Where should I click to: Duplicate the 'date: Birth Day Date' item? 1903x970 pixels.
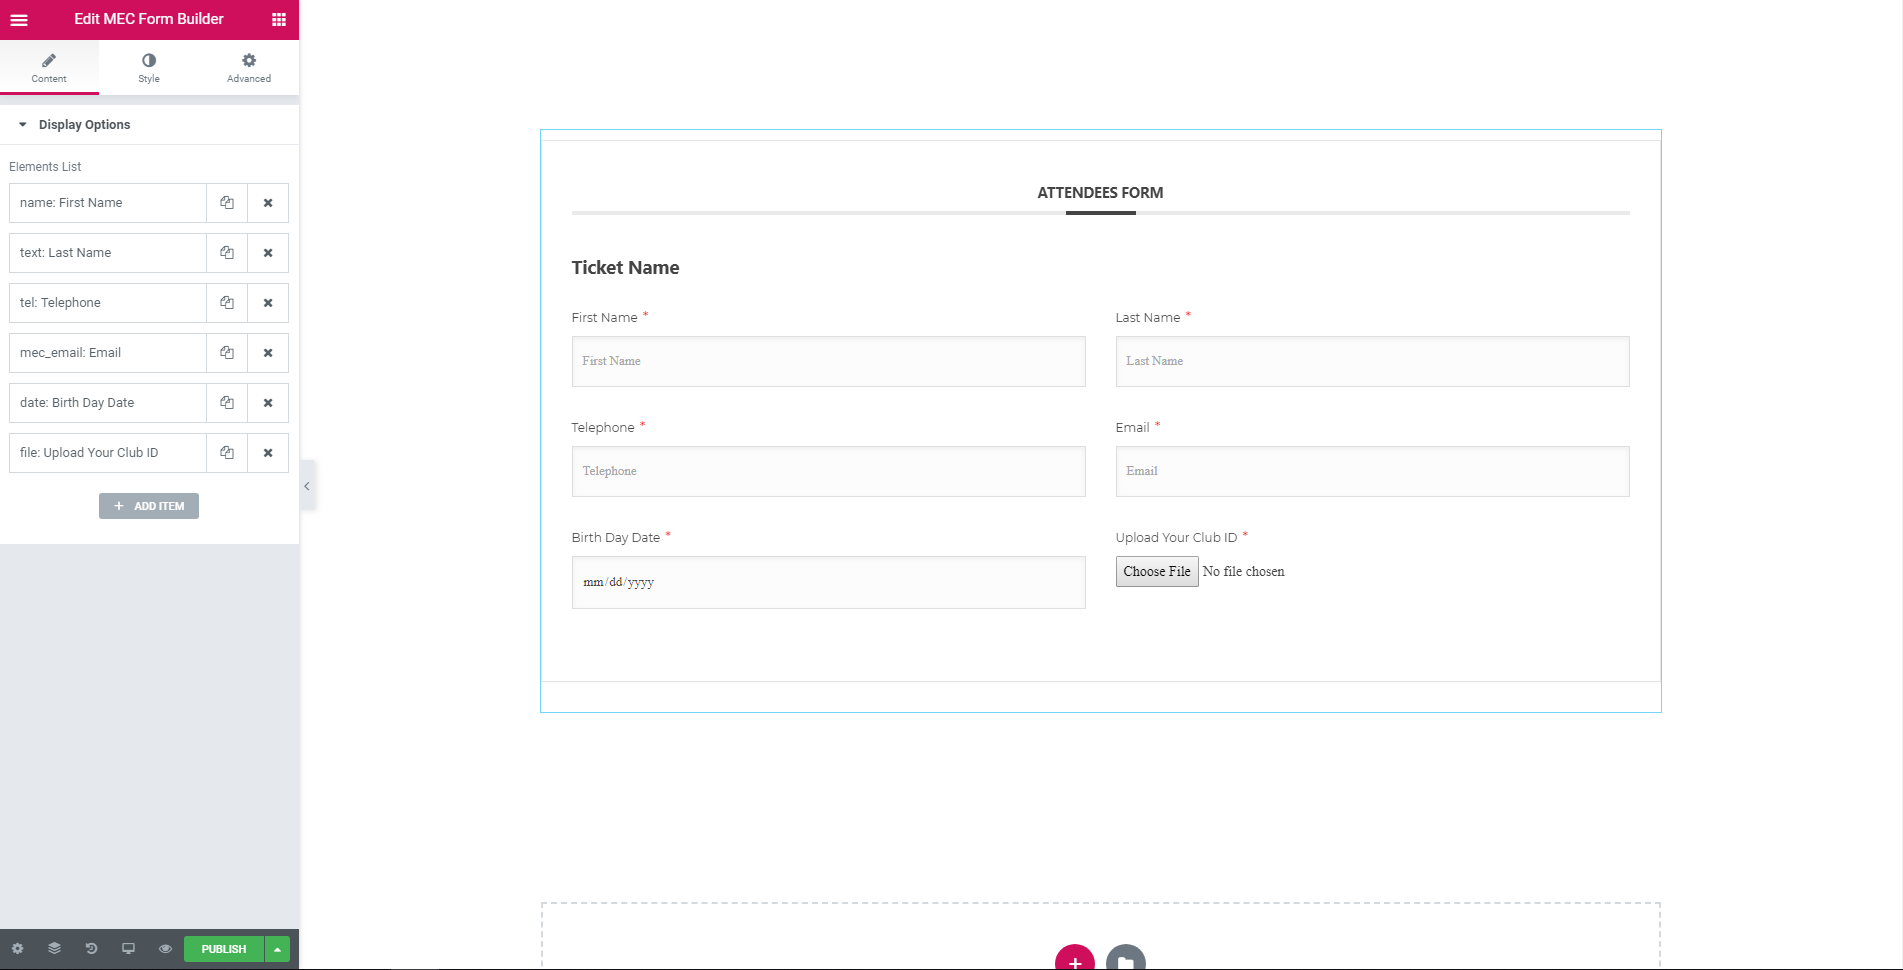click(227, 403)
